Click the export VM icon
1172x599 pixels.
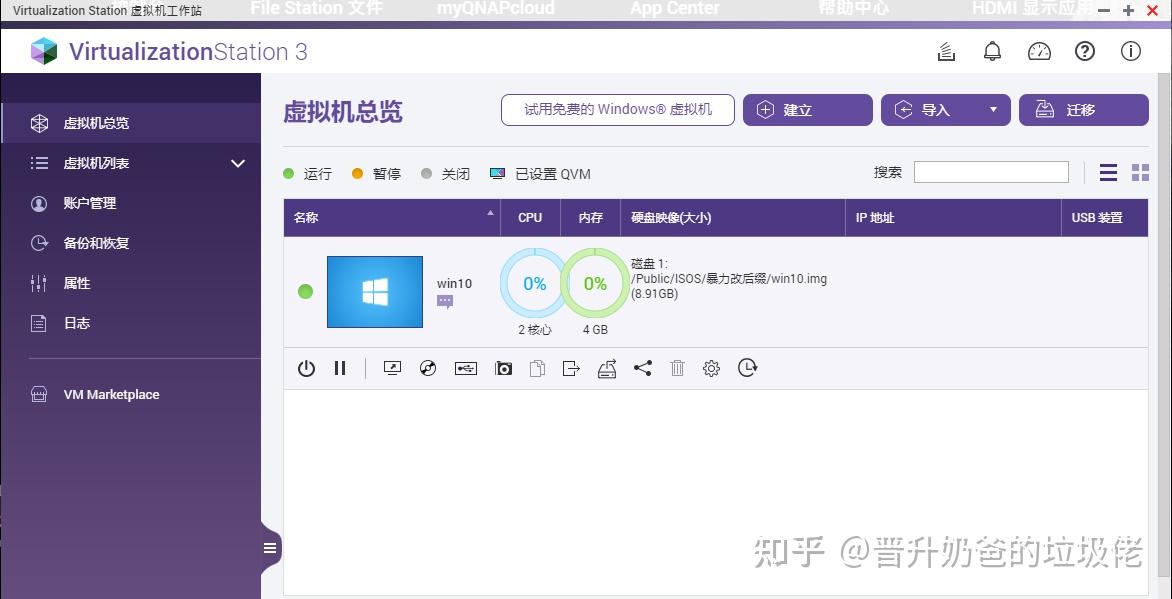[571, 368]
